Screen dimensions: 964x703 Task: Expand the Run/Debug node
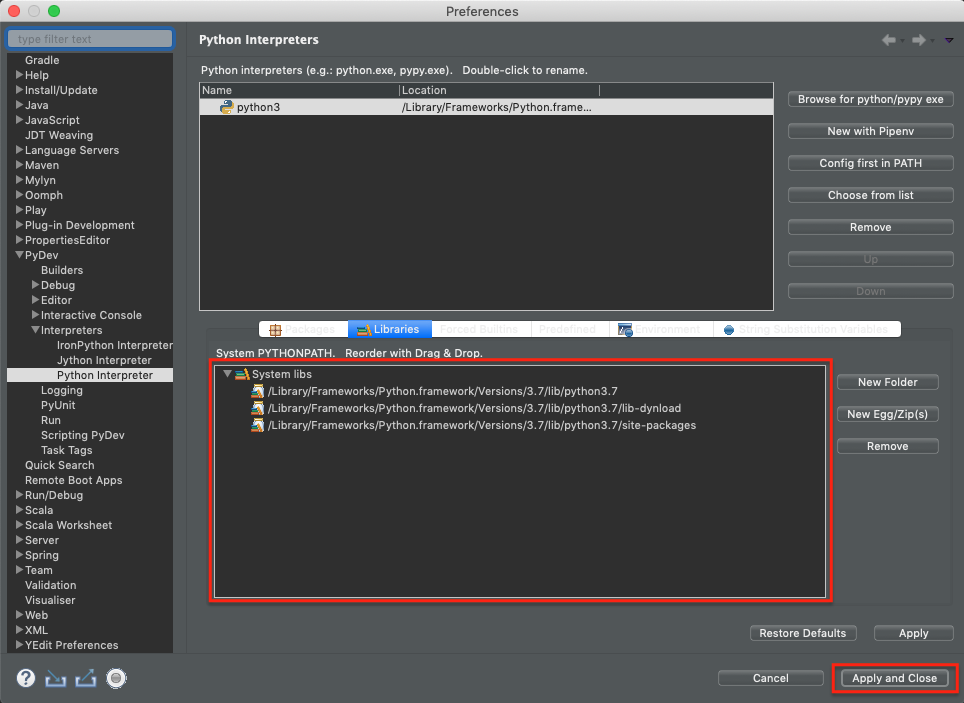tap(19, 495)
